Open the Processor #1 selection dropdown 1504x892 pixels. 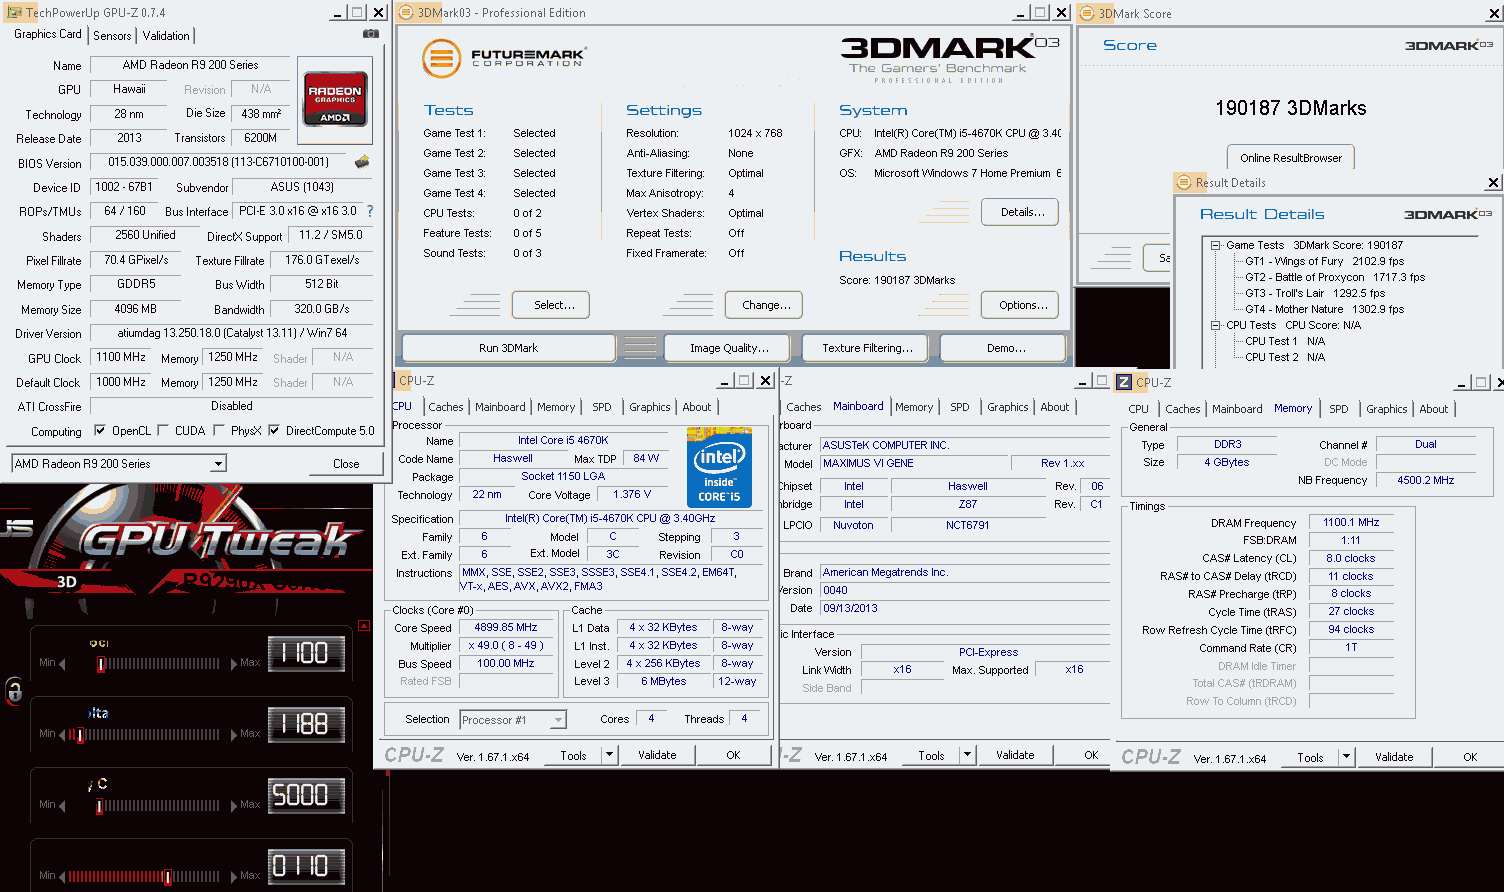tap(558, 720)
